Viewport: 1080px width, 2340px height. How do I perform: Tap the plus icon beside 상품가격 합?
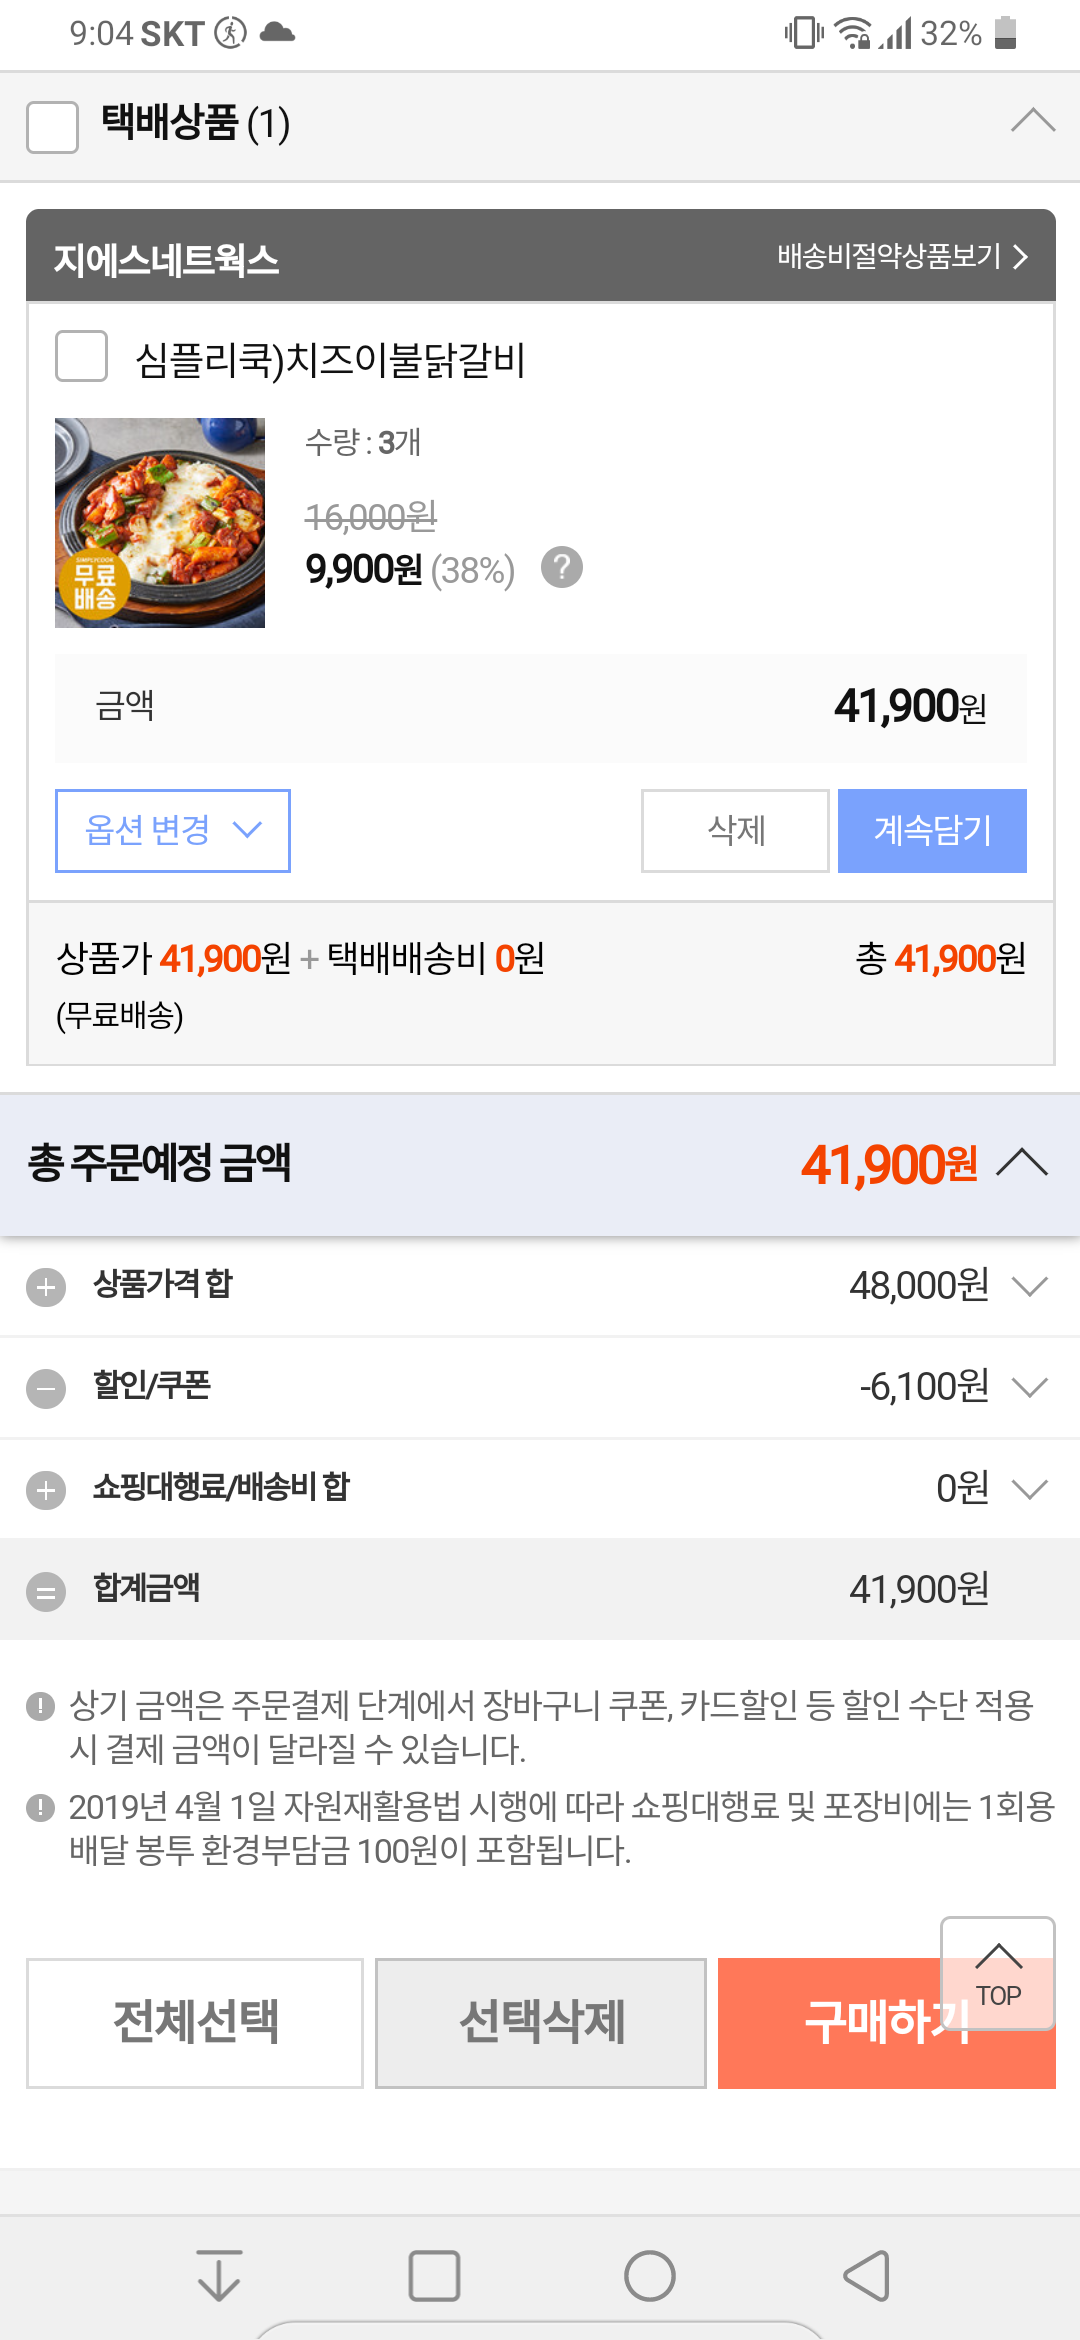46,1287
